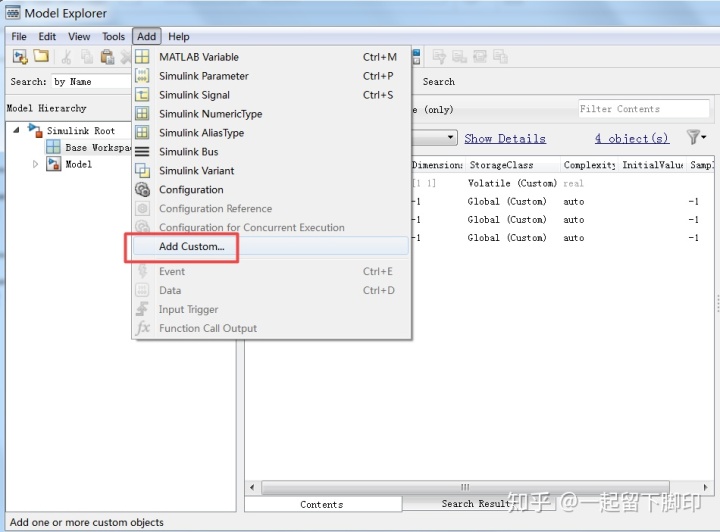Select Base Workspace in hierarchy
Screen dimensions: 720x532
click(x=97, y=147)
